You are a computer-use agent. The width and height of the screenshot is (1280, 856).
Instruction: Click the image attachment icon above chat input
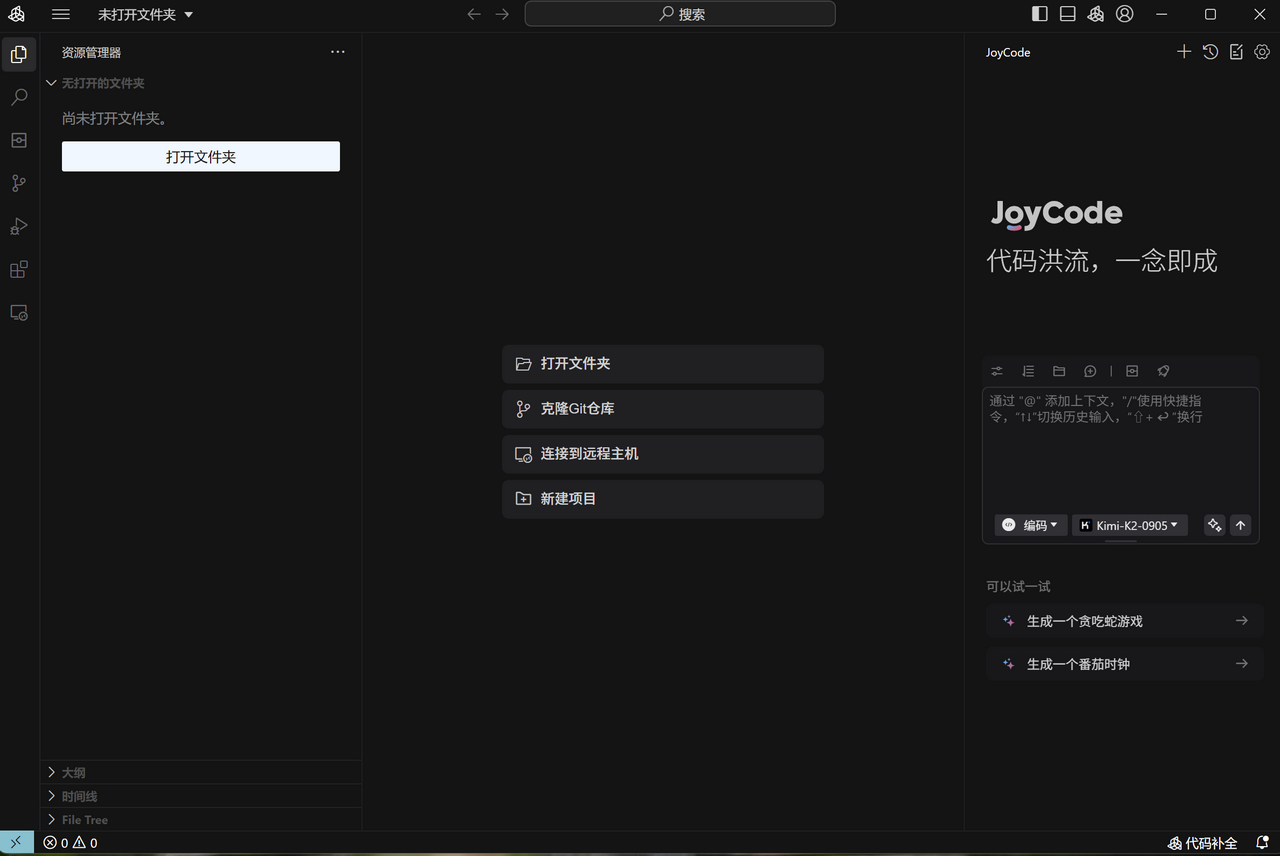click(x=1131, y=371)
